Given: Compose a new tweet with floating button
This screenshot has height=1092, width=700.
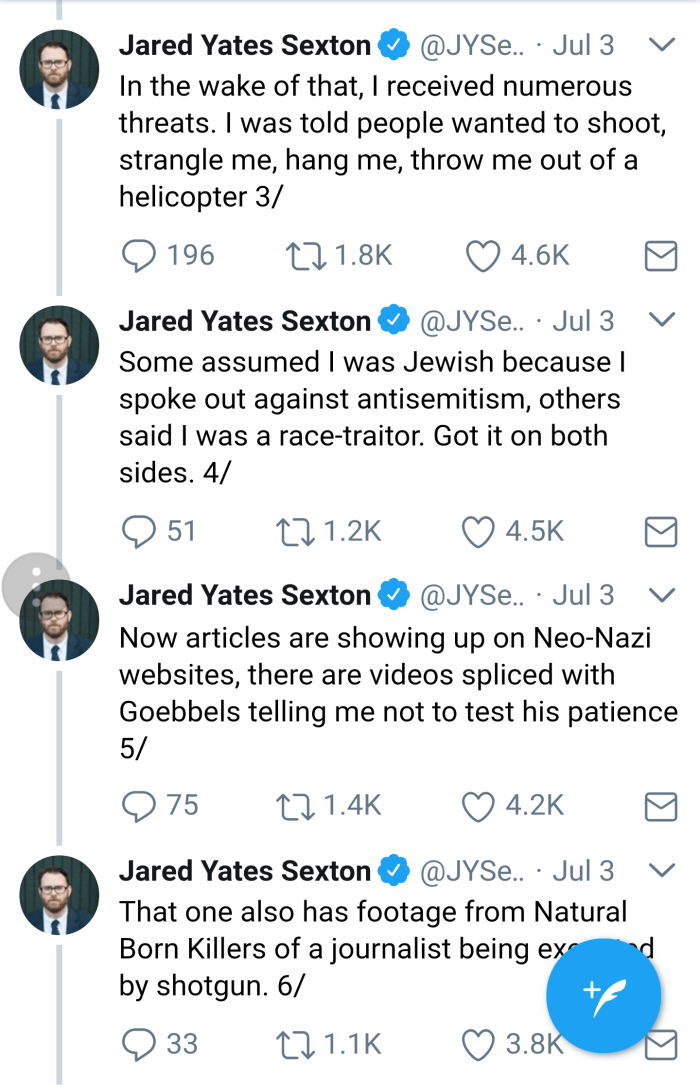Looking at the screenshot, I should click(604, 995).
